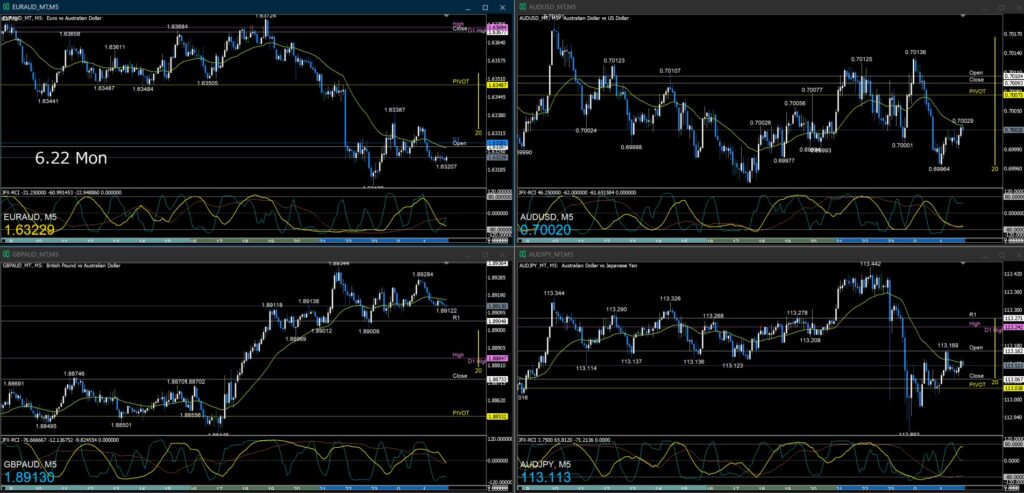Click price label 113.169 in AUDJPY

click(x=948, y=345)
